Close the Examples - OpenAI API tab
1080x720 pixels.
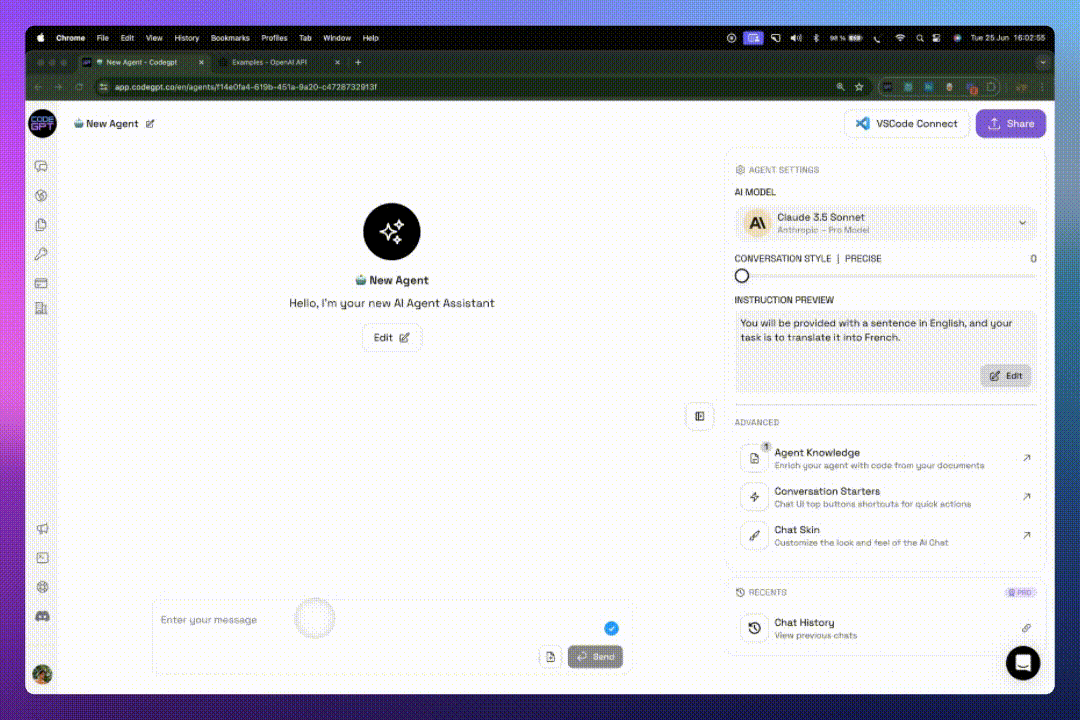(x=338, y=62)
